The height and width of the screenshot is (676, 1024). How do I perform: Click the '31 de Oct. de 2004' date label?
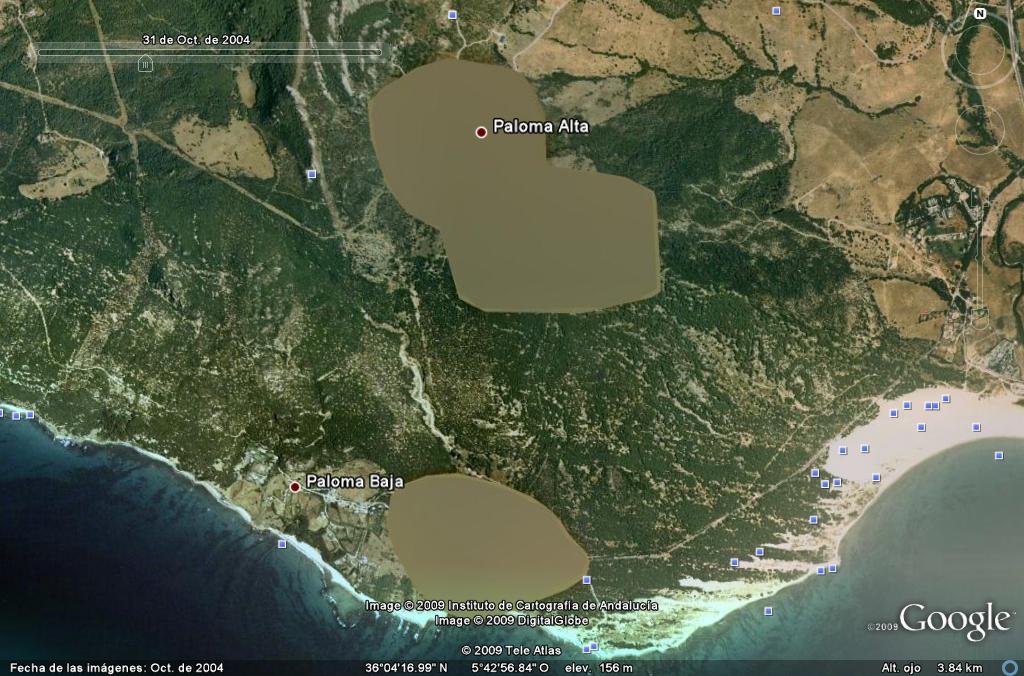(196, 40)
